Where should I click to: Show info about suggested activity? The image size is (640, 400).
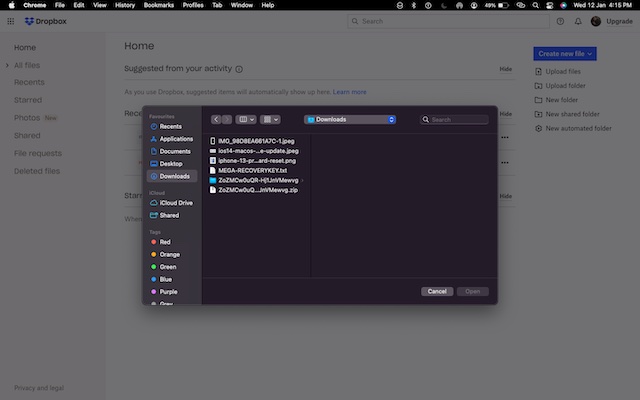point(239,69)
